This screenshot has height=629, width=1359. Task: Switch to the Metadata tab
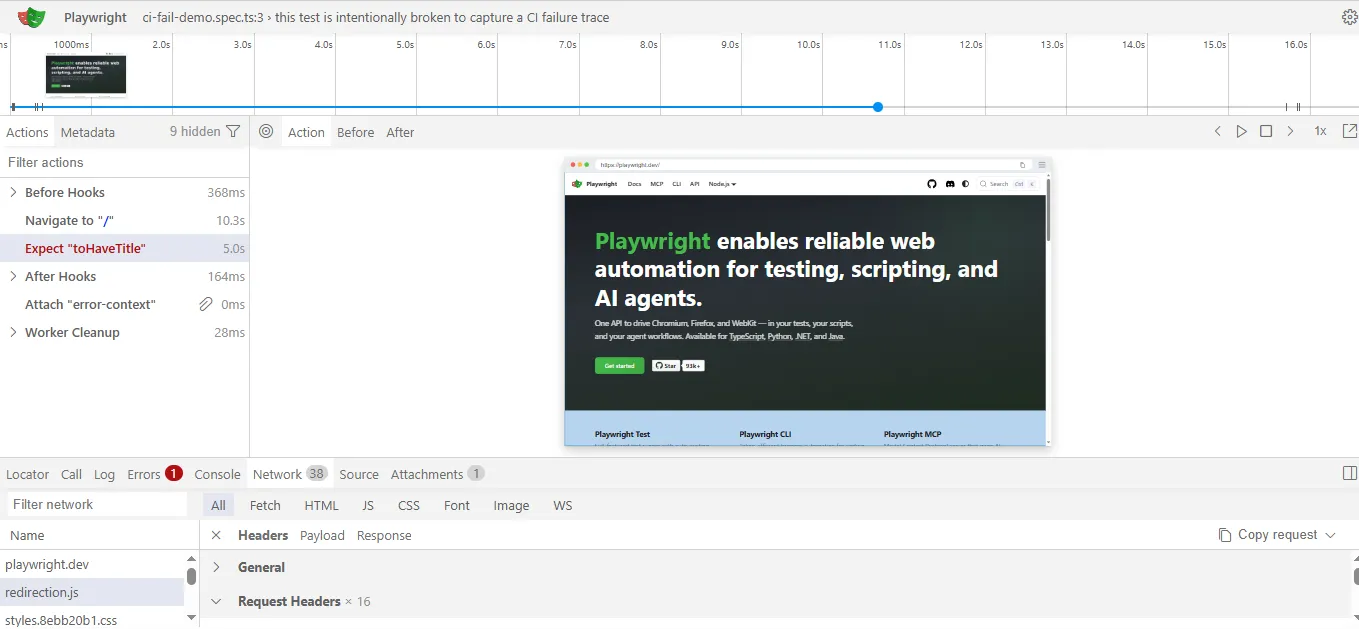[88, 132]
